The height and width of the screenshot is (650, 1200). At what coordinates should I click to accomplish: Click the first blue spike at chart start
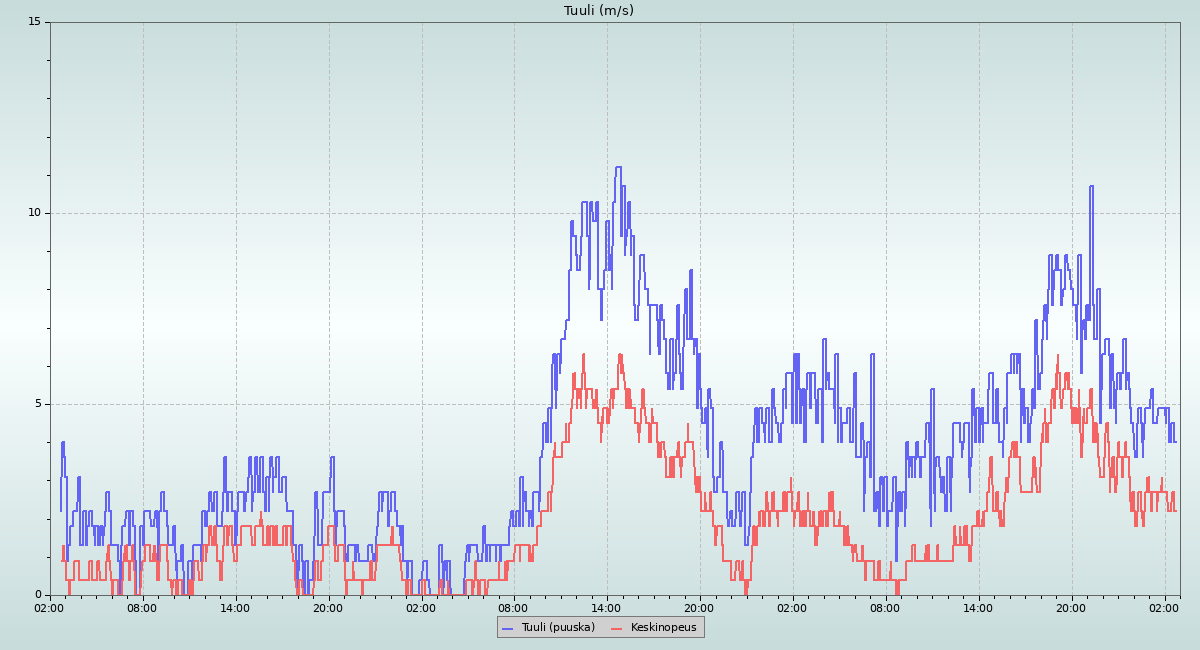[62, 443]
